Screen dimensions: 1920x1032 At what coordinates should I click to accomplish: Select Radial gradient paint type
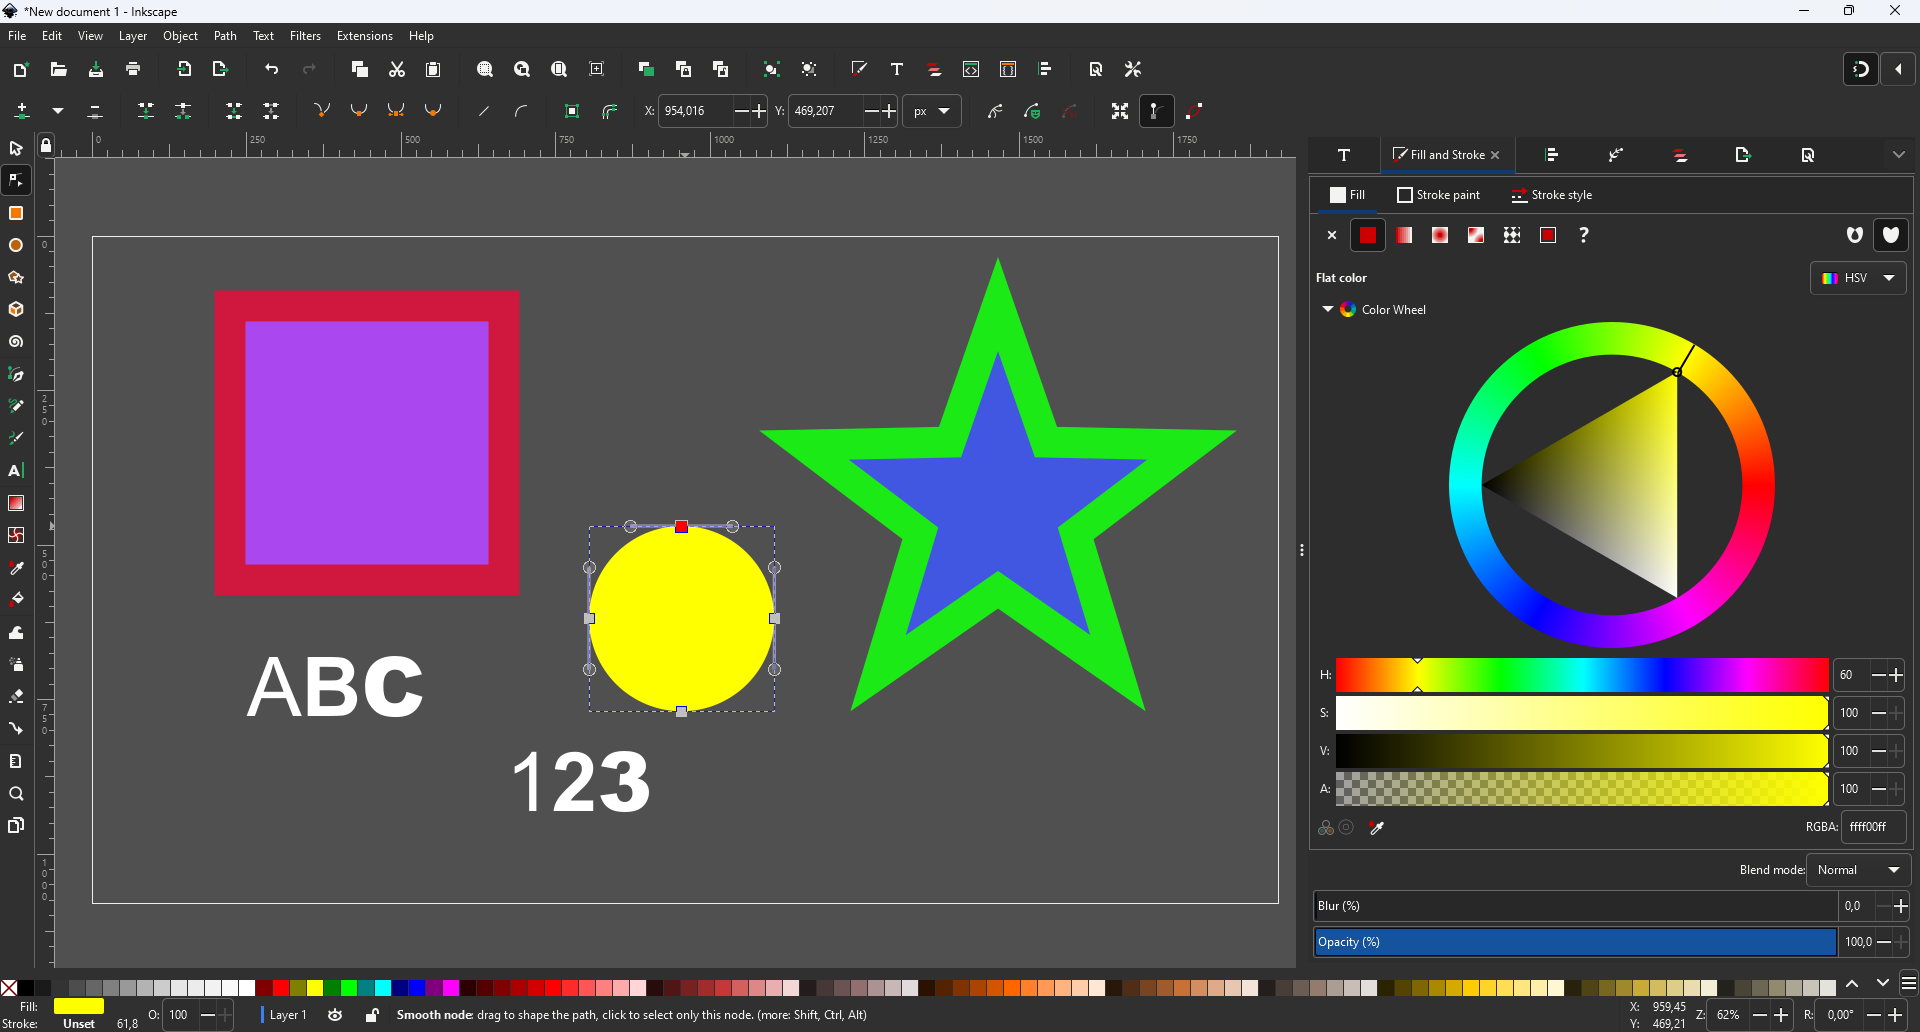[1440, 235]
